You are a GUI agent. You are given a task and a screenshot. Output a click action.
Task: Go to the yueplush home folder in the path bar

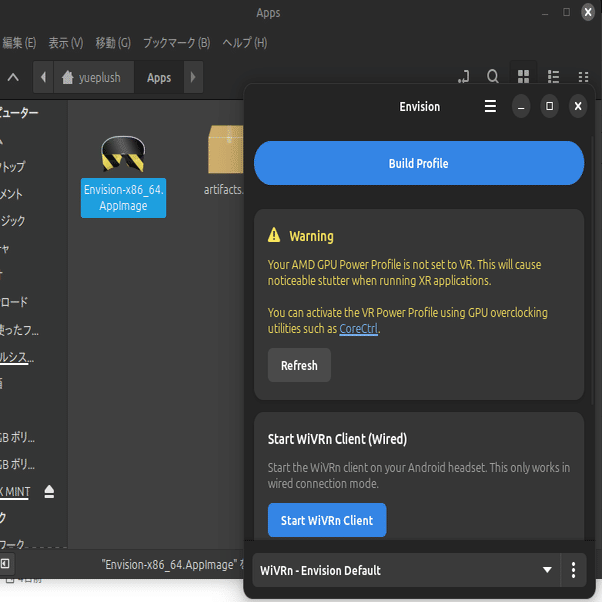click(93, 77)
